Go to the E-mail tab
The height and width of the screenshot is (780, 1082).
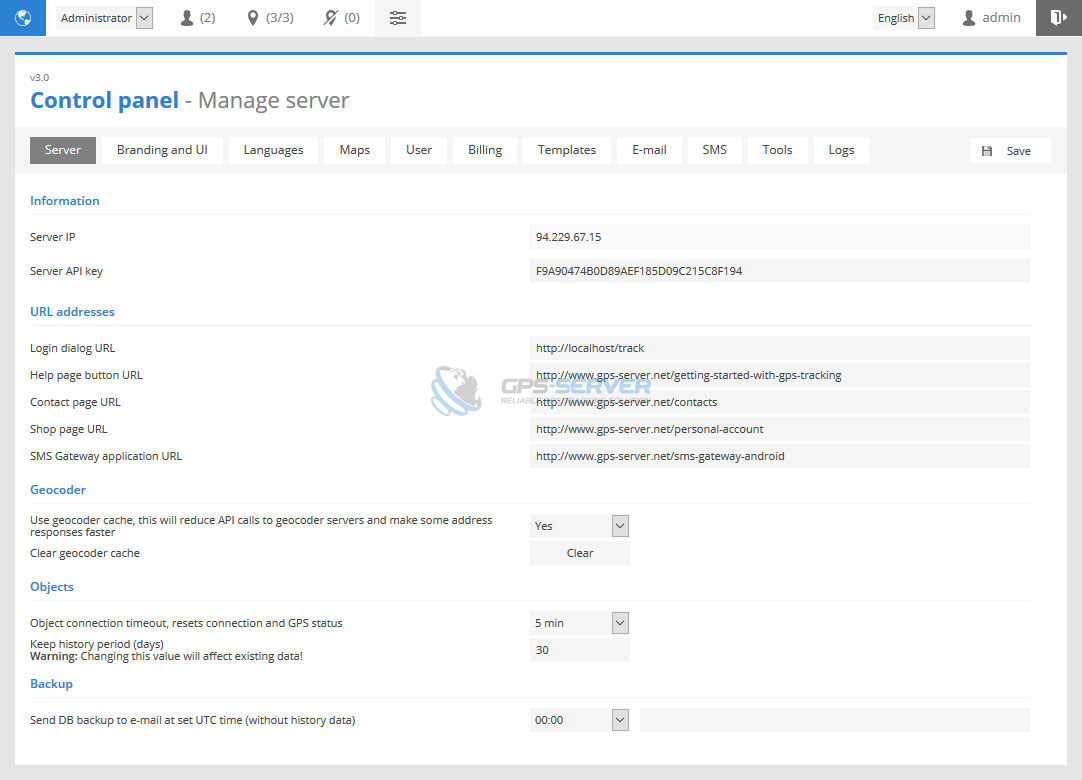point(649,150)
